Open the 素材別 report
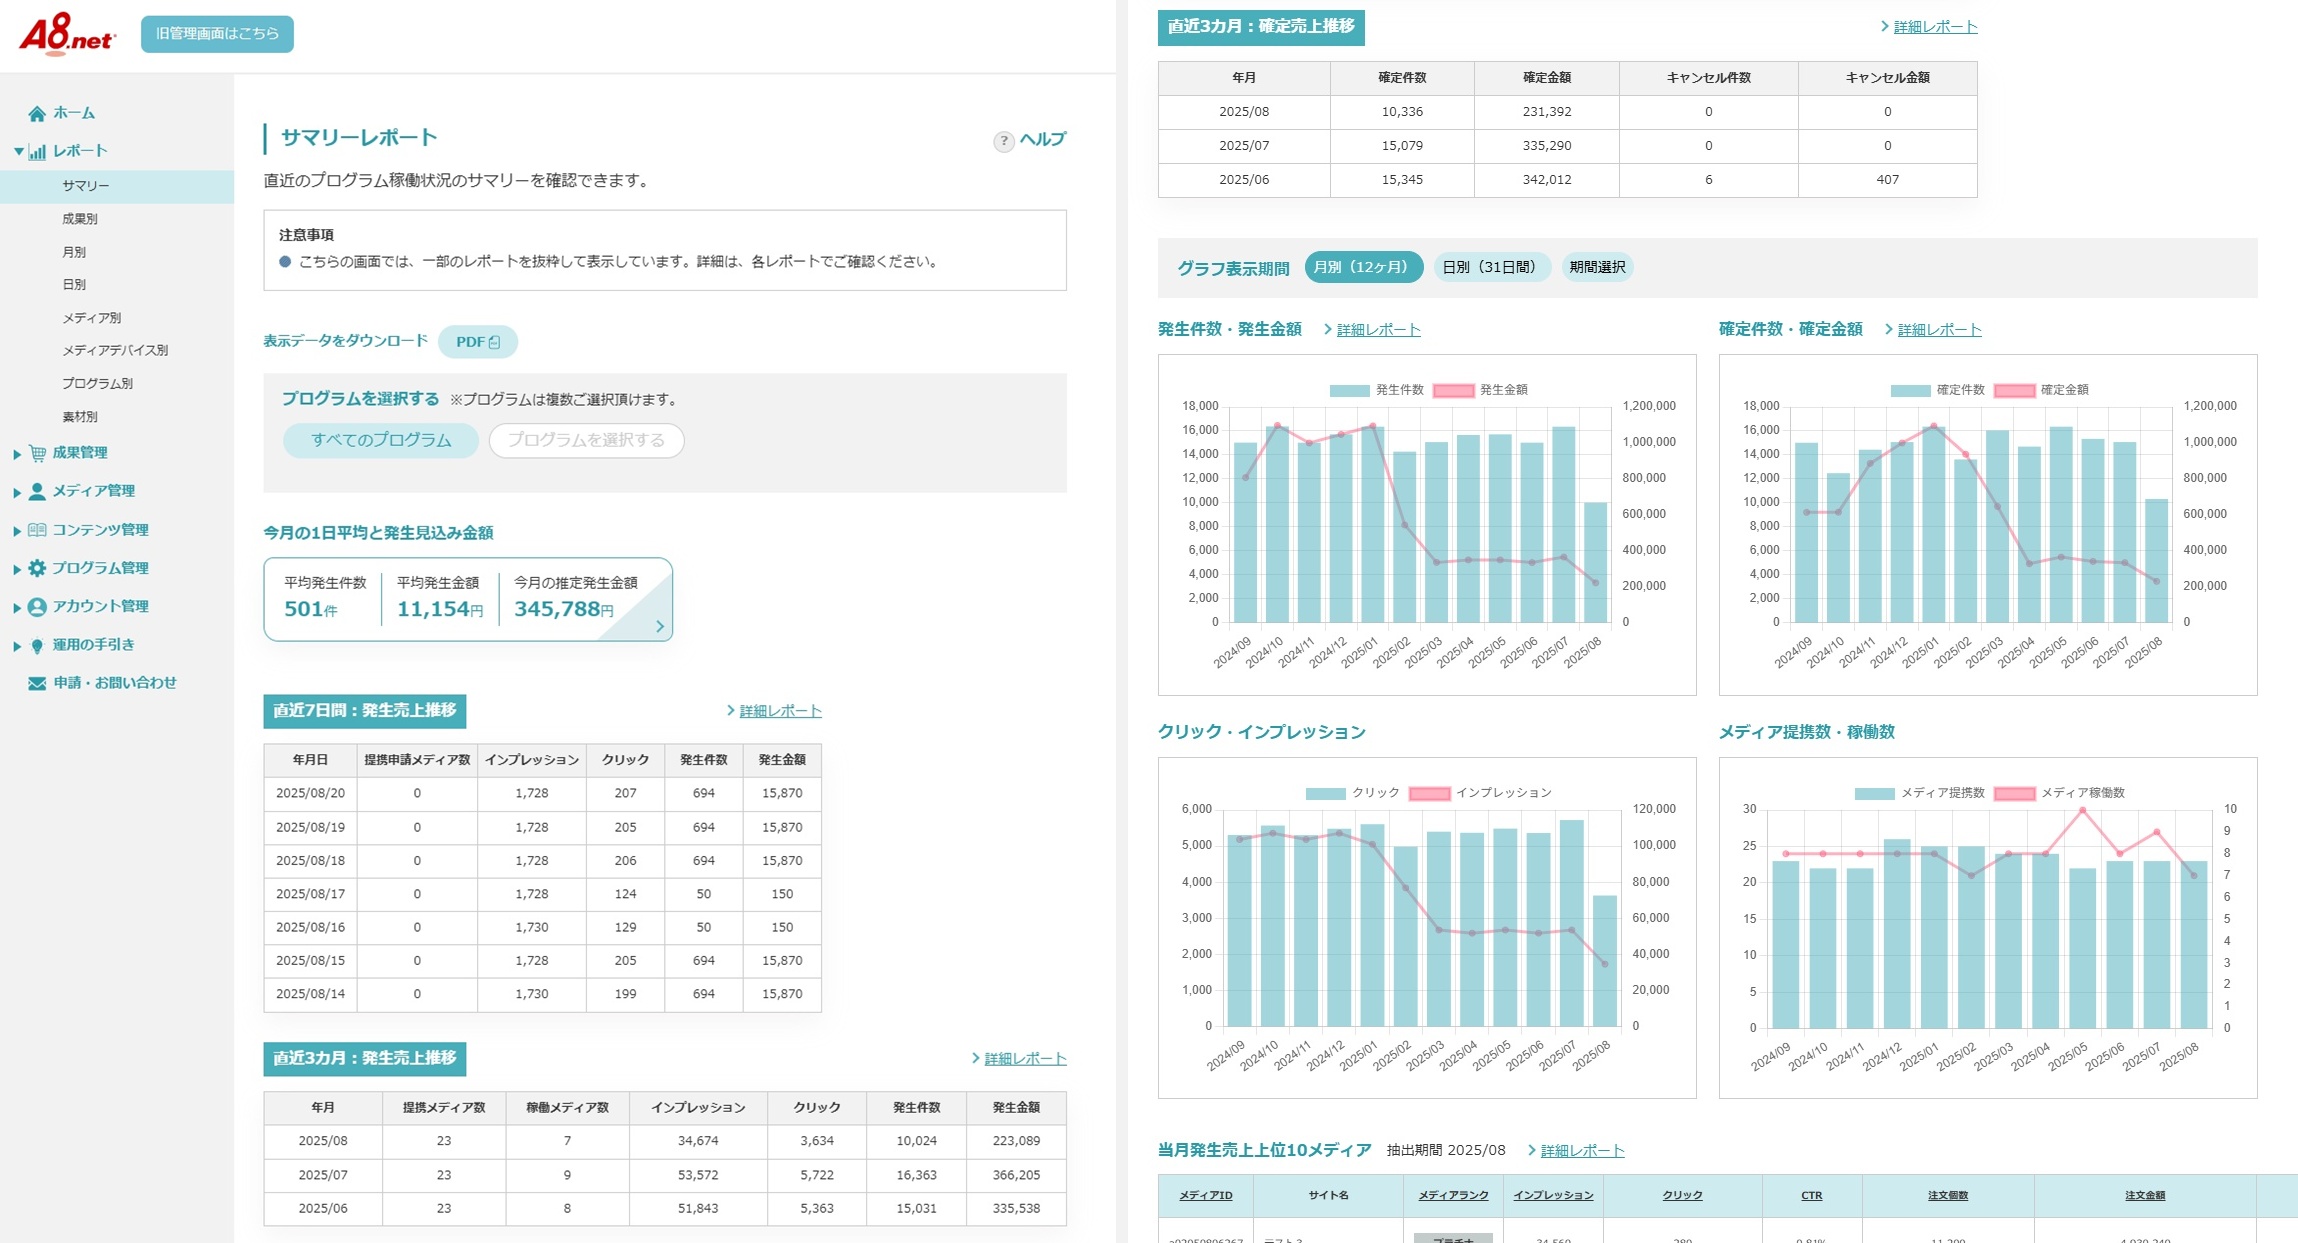 click(80, 417)
